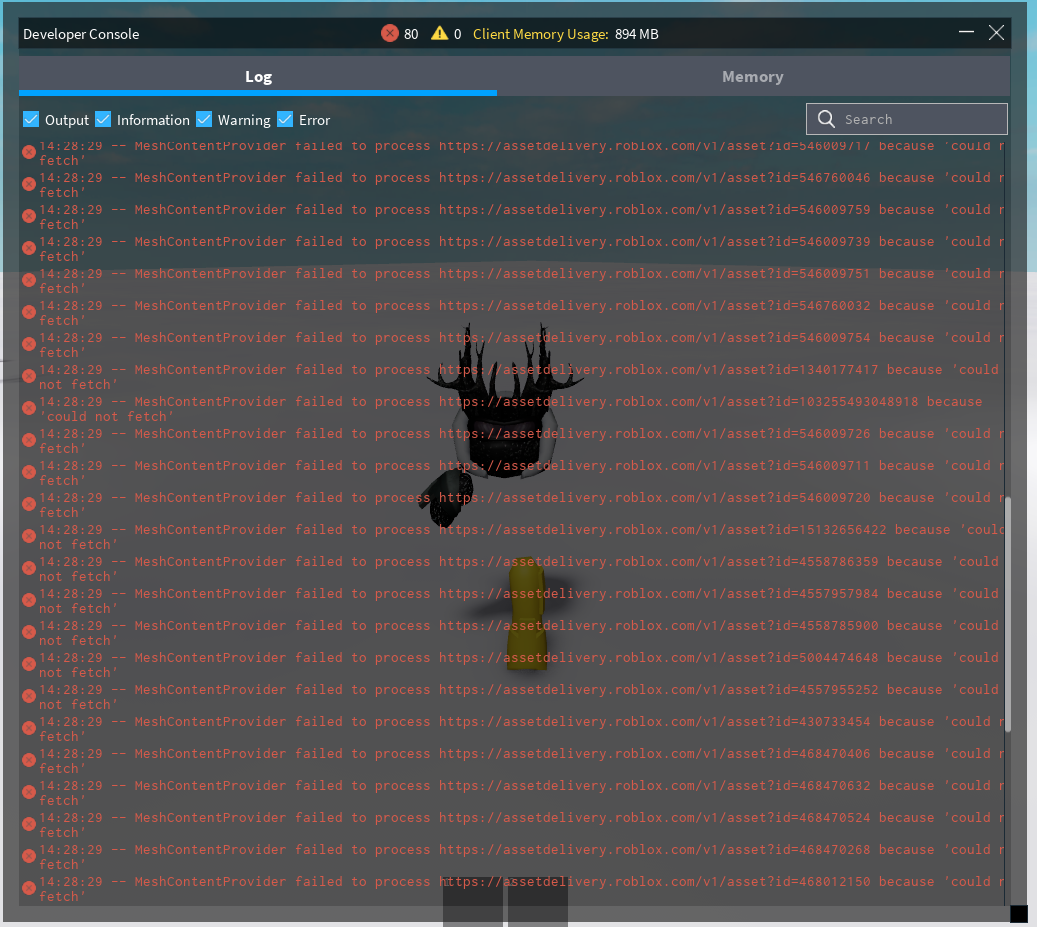Uncheck the Warning filter
1037x927 pixels.
click(204, 119)
